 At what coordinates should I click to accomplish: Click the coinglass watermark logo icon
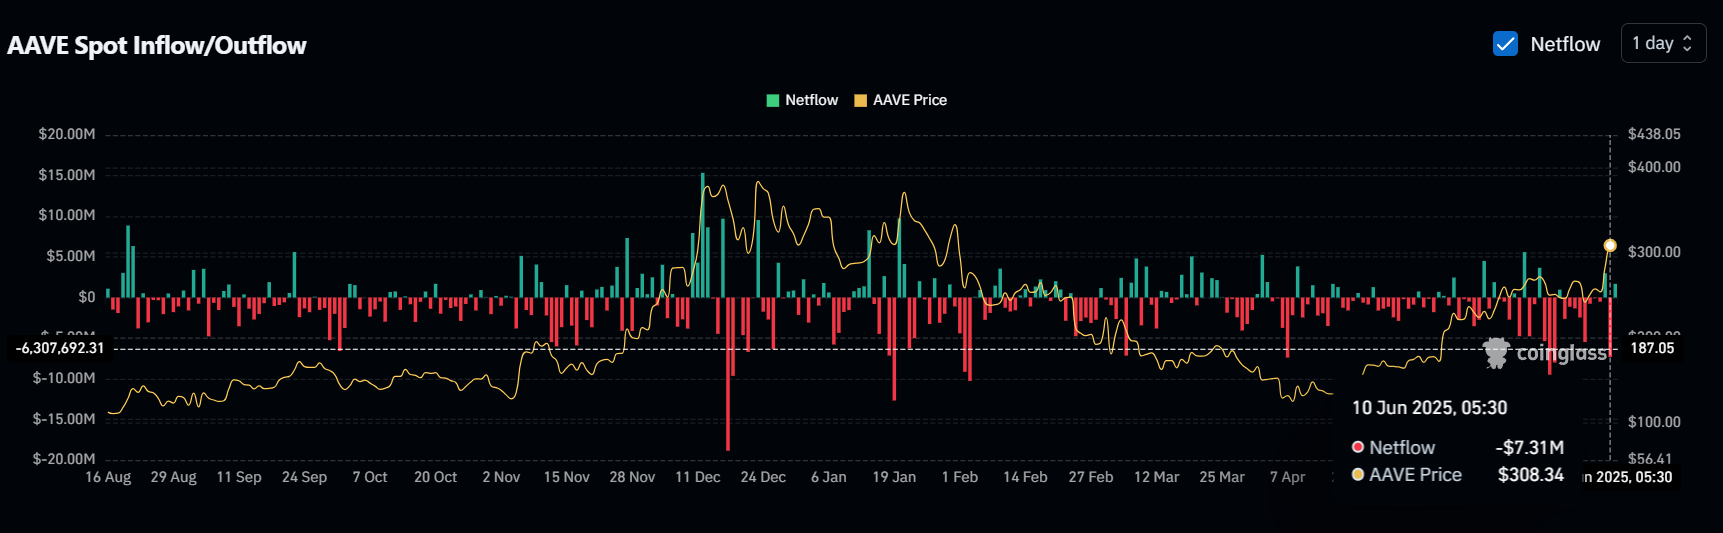pyautogui.click(x=1496, y=353)
